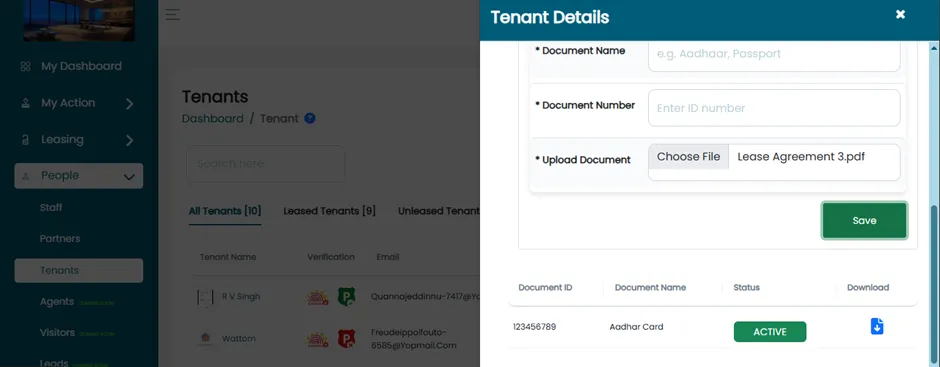940x367 pixels.
Task: Click police verification badge for R V Singh
Action: tap(346, 296)
